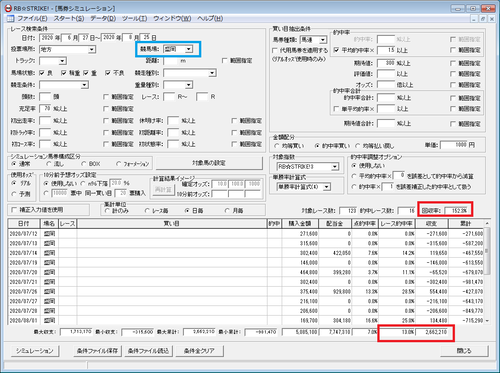This screenshot has height=373, width=500.
Task: Select the レース毎 aggregation radio
Action: [x=147, y=211]
